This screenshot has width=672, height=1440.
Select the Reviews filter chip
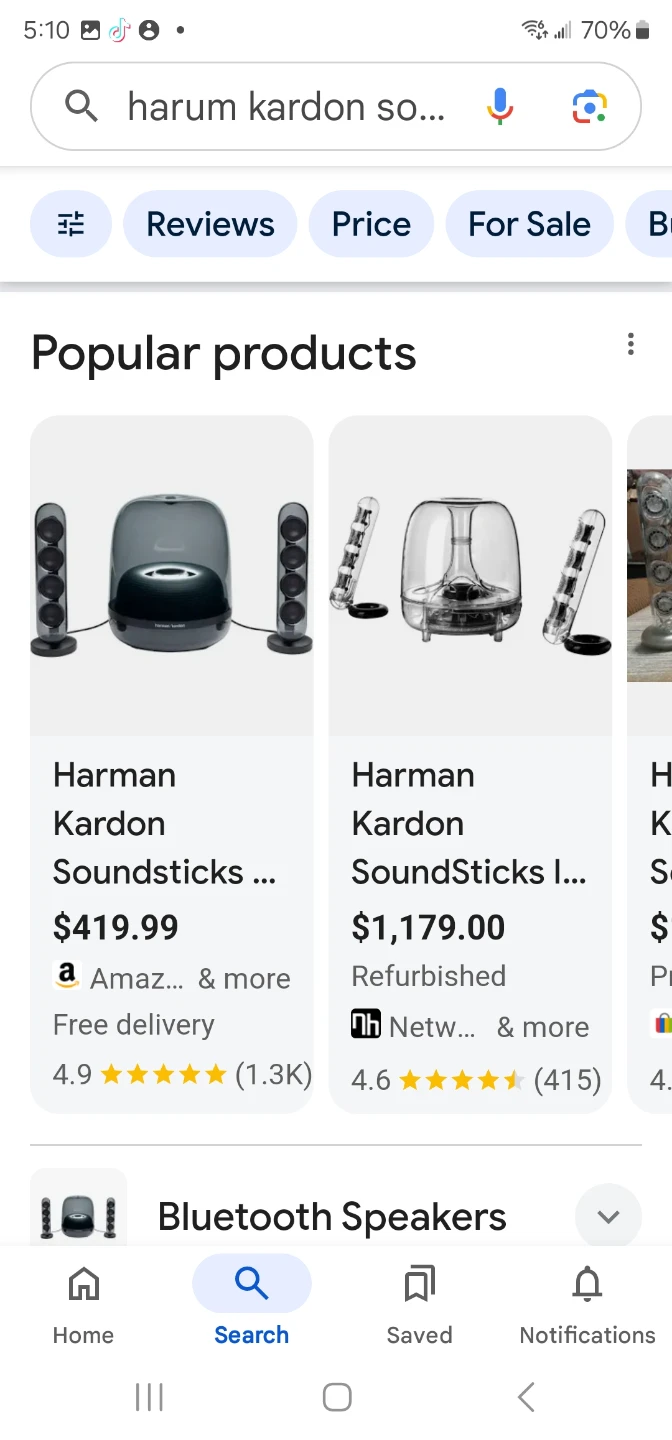209,224
